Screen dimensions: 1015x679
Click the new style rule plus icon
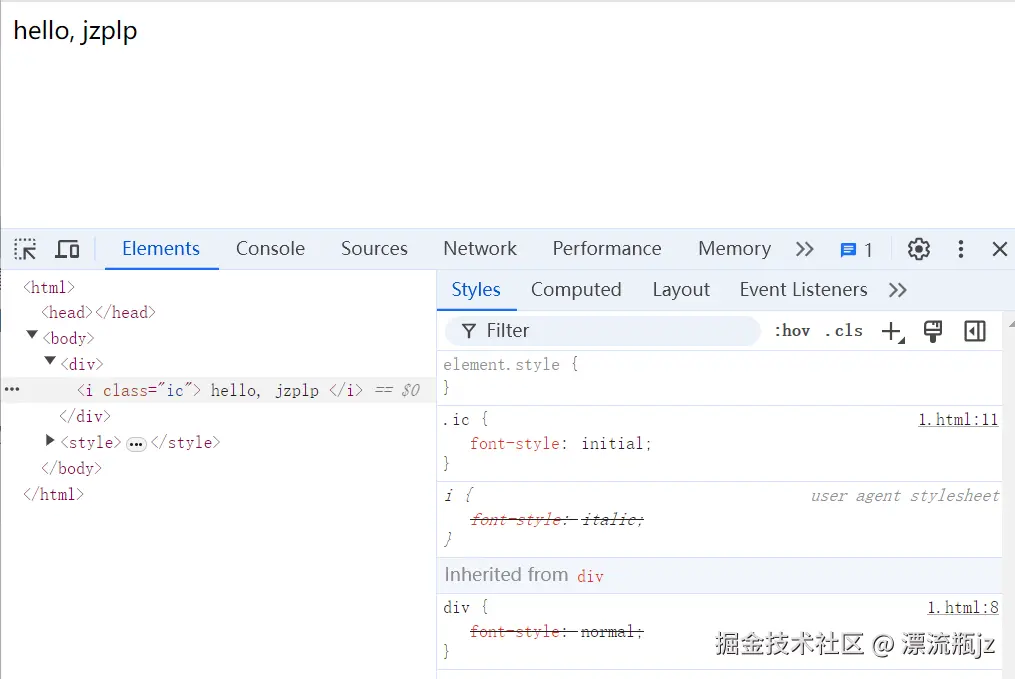(x=891, y=330)
